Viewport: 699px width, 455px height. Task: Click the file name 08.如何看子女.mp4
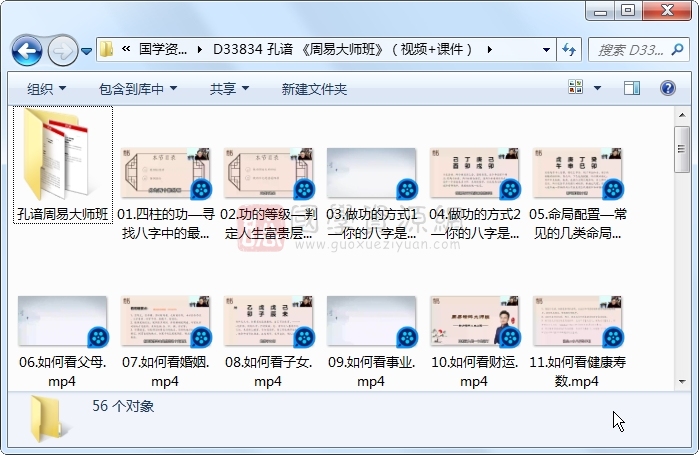tap(268, 372)
